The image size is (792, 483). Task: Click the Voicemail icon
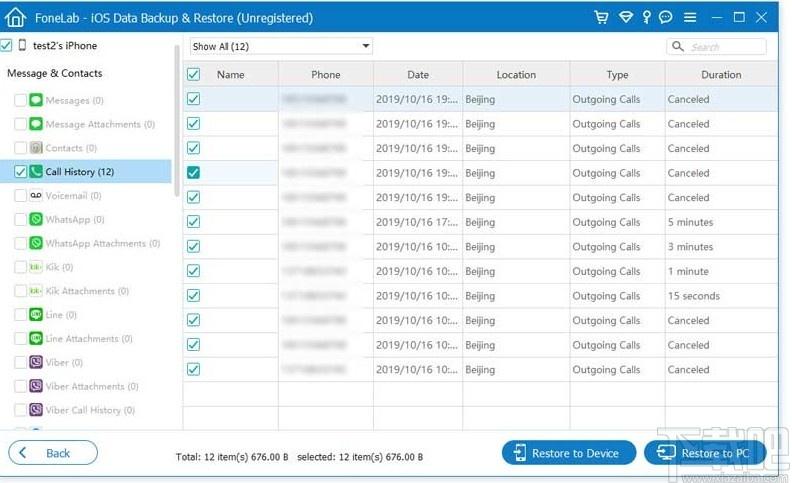click(36, 195)
